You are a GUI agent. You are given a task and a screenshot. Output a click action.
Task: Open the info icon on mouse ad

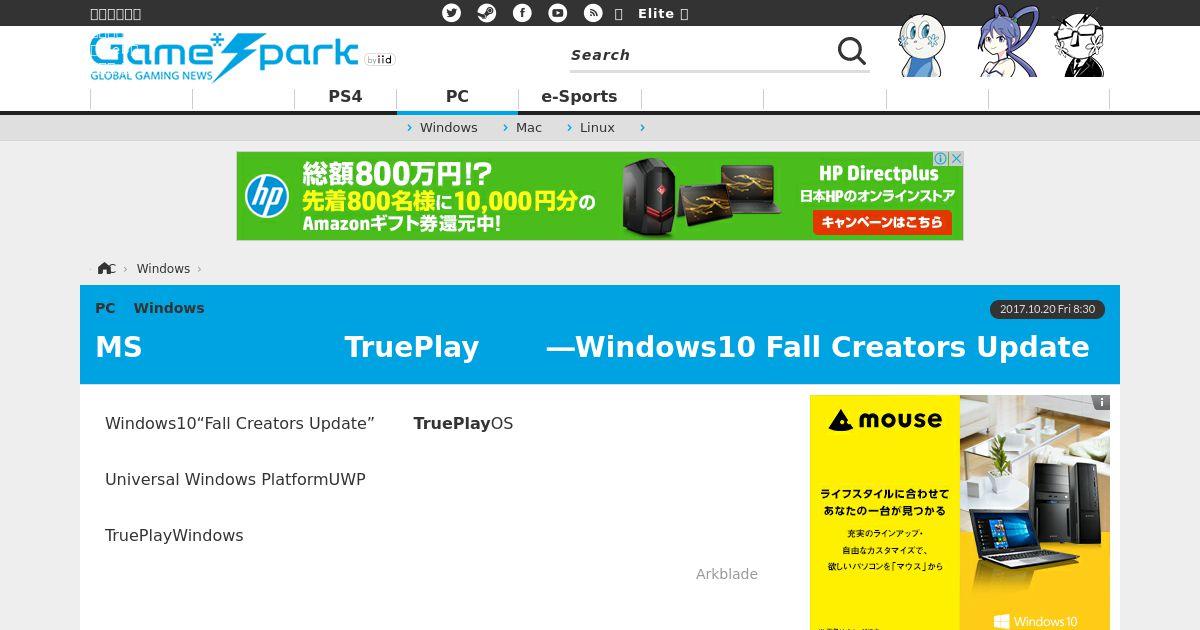(1101, 403)
